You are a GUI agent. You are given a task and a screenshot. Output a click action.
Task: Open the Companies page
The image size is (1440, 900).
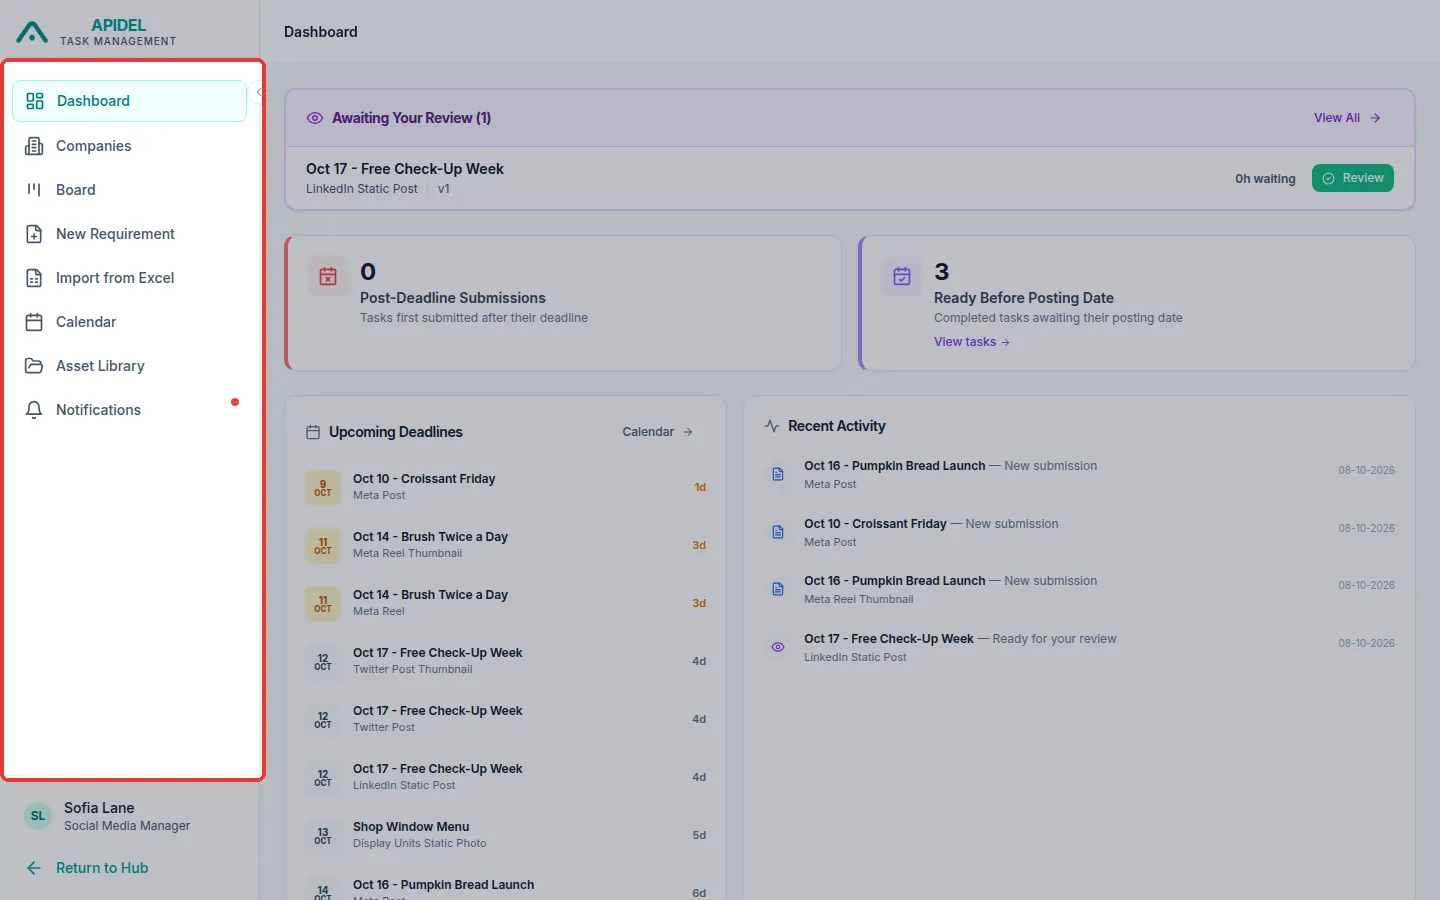pos(129,146)
